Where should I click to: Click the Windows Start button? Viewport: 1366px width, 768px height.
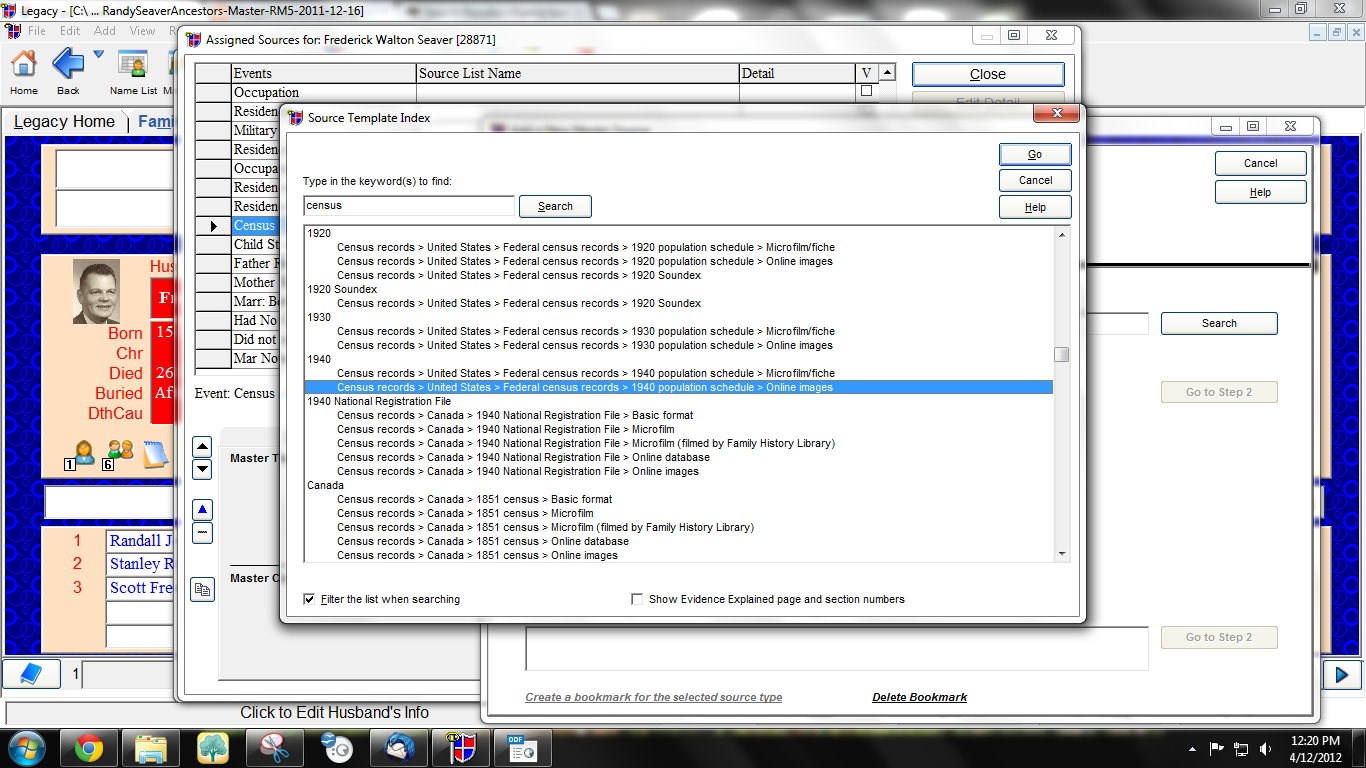(28, 748)
